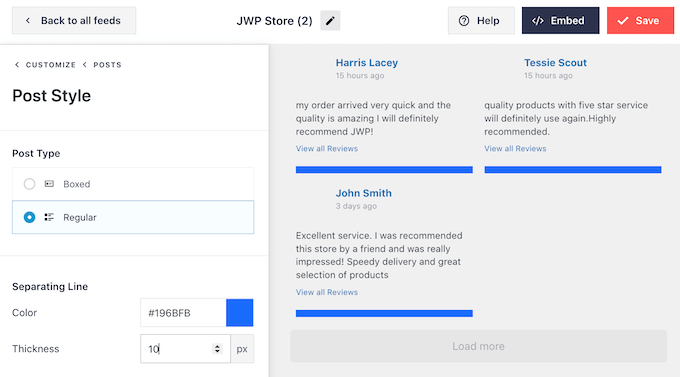Screen dimensions: 680x377
Task: Click the code brackets icon on Embed
Action: tap(538, 20)
